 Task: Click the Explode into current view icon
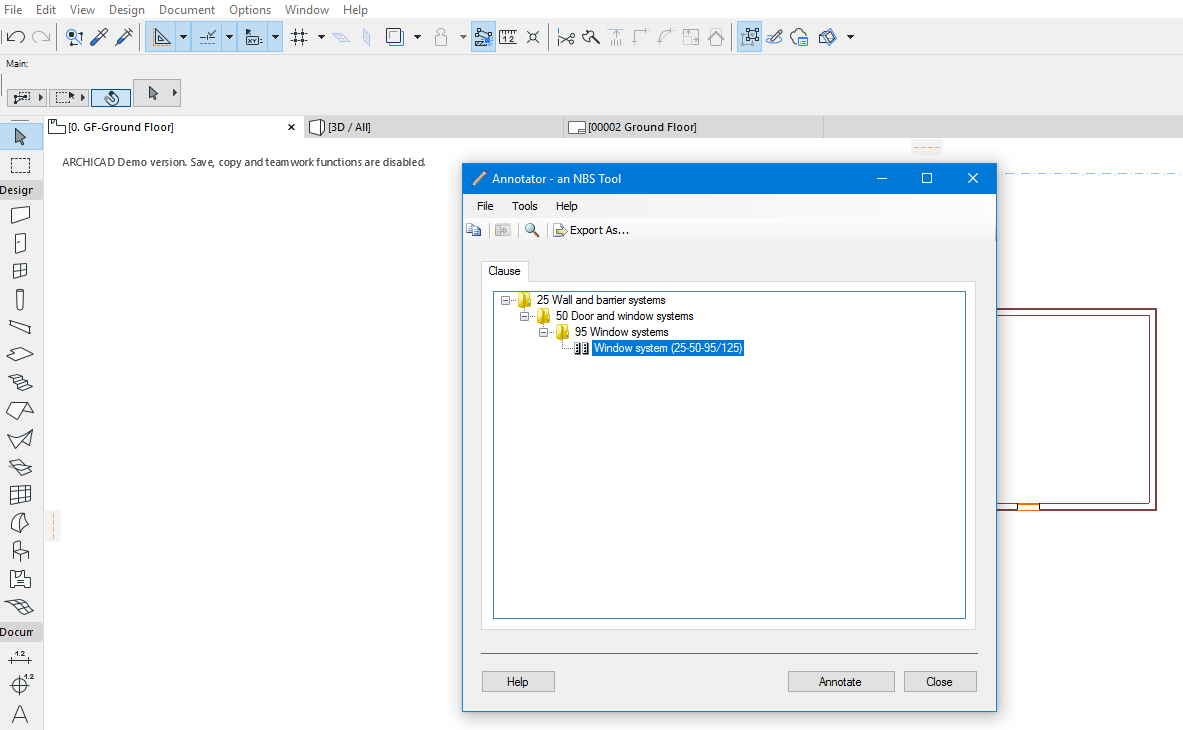click(533, 37)
